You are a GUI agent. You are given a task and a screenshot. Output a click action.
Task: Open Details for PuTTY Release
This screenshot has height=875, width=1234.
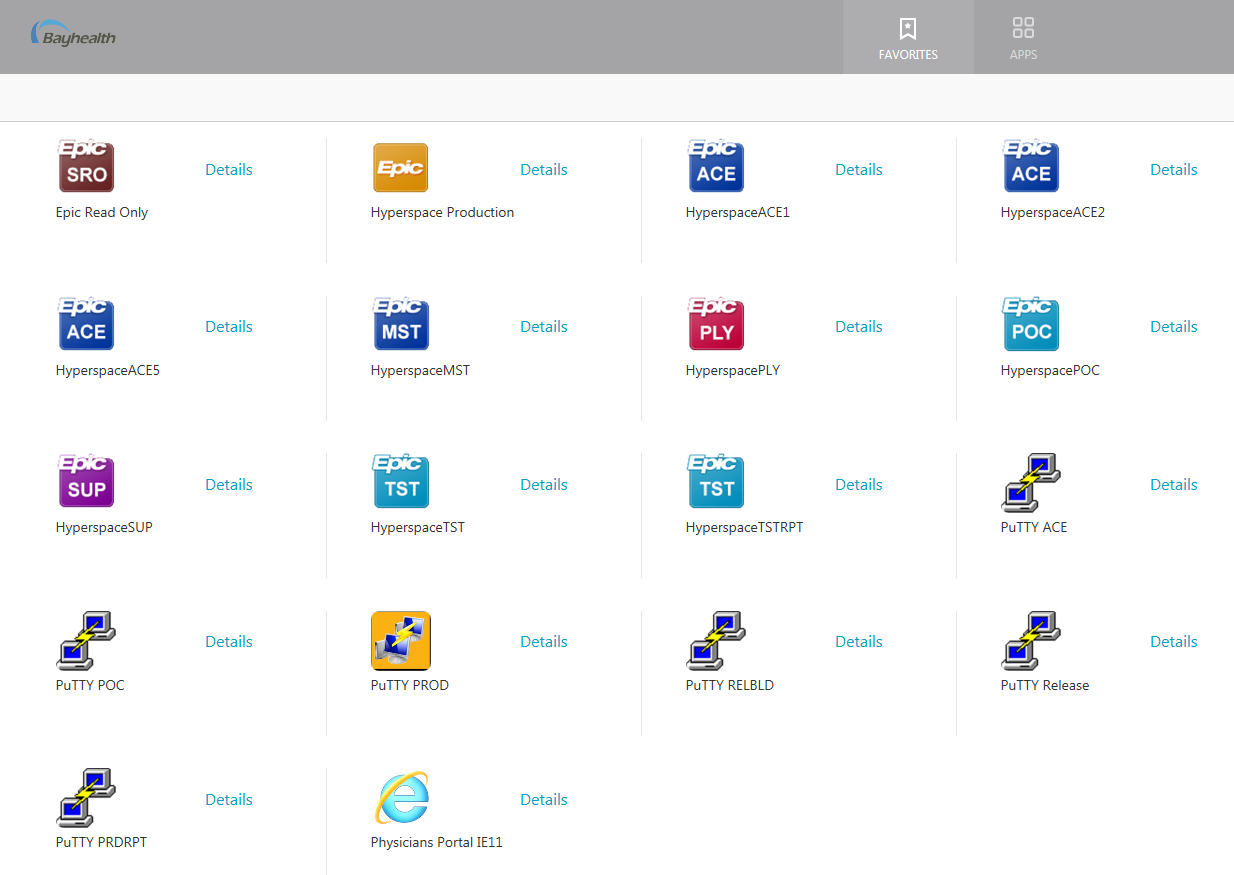pos(1173,641)
